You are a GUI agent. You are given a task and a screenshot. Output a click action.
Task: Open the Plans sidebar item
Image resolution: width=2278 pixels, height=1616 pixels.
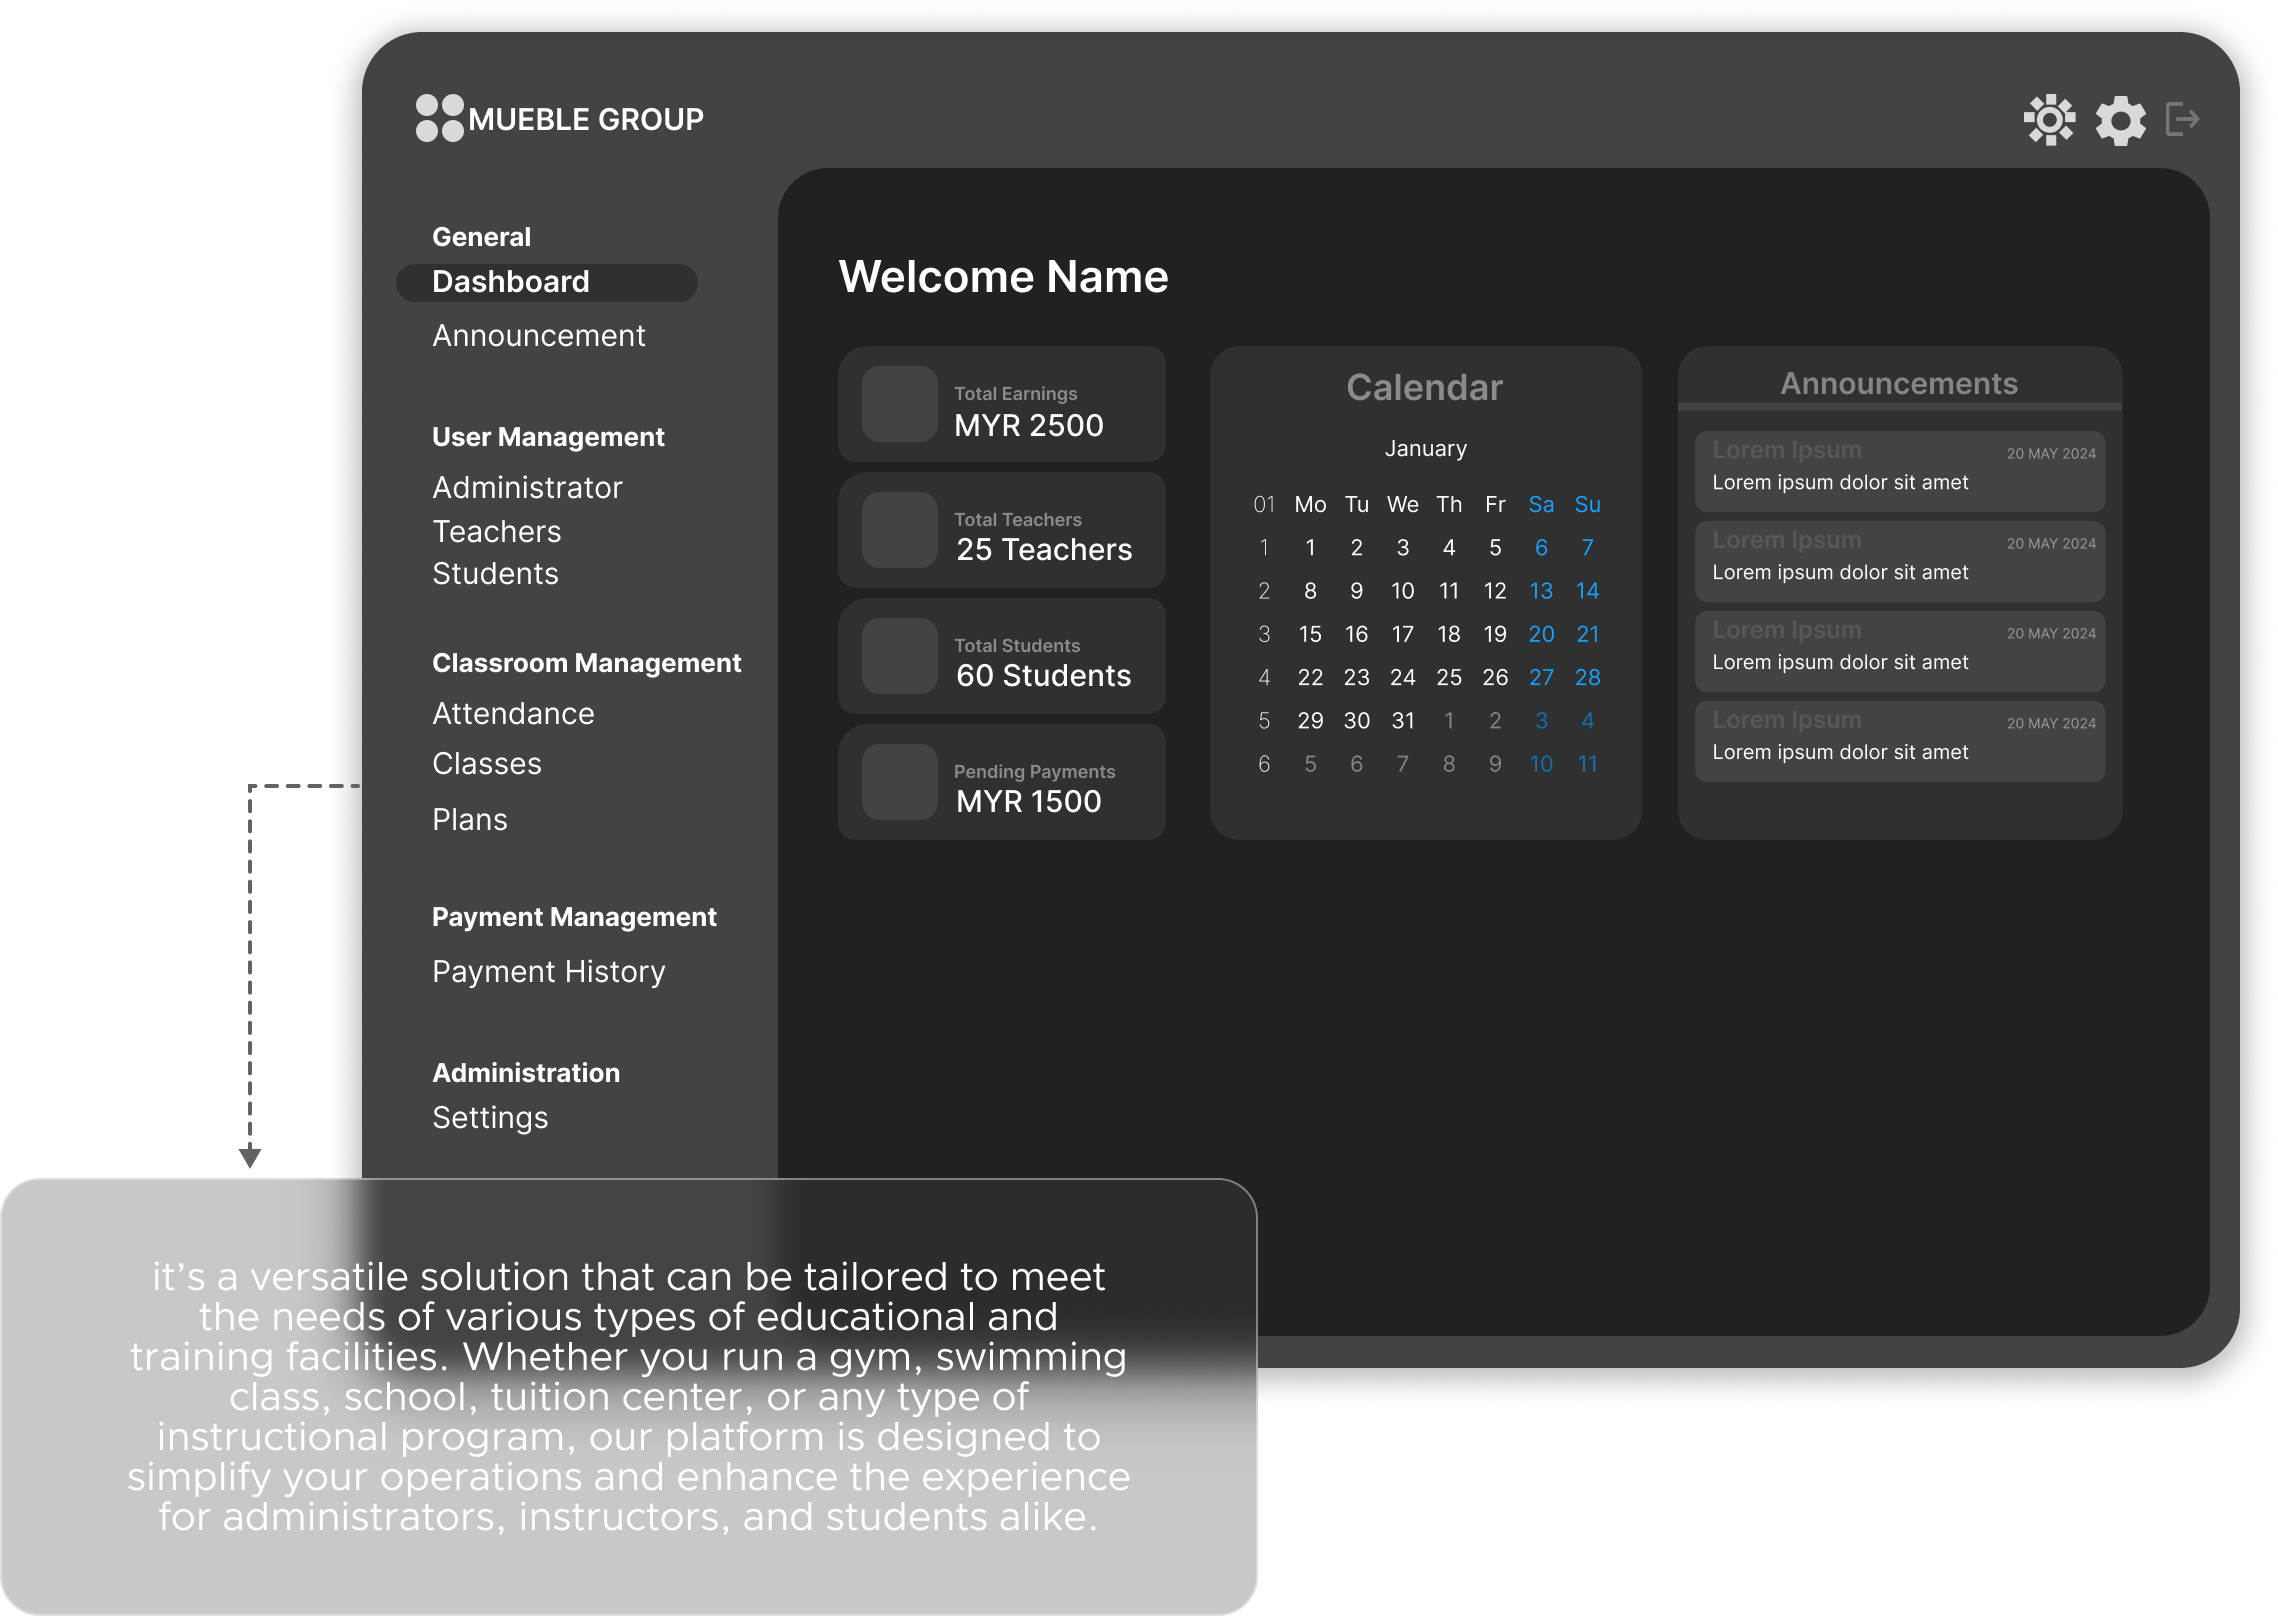pos(469,820)
